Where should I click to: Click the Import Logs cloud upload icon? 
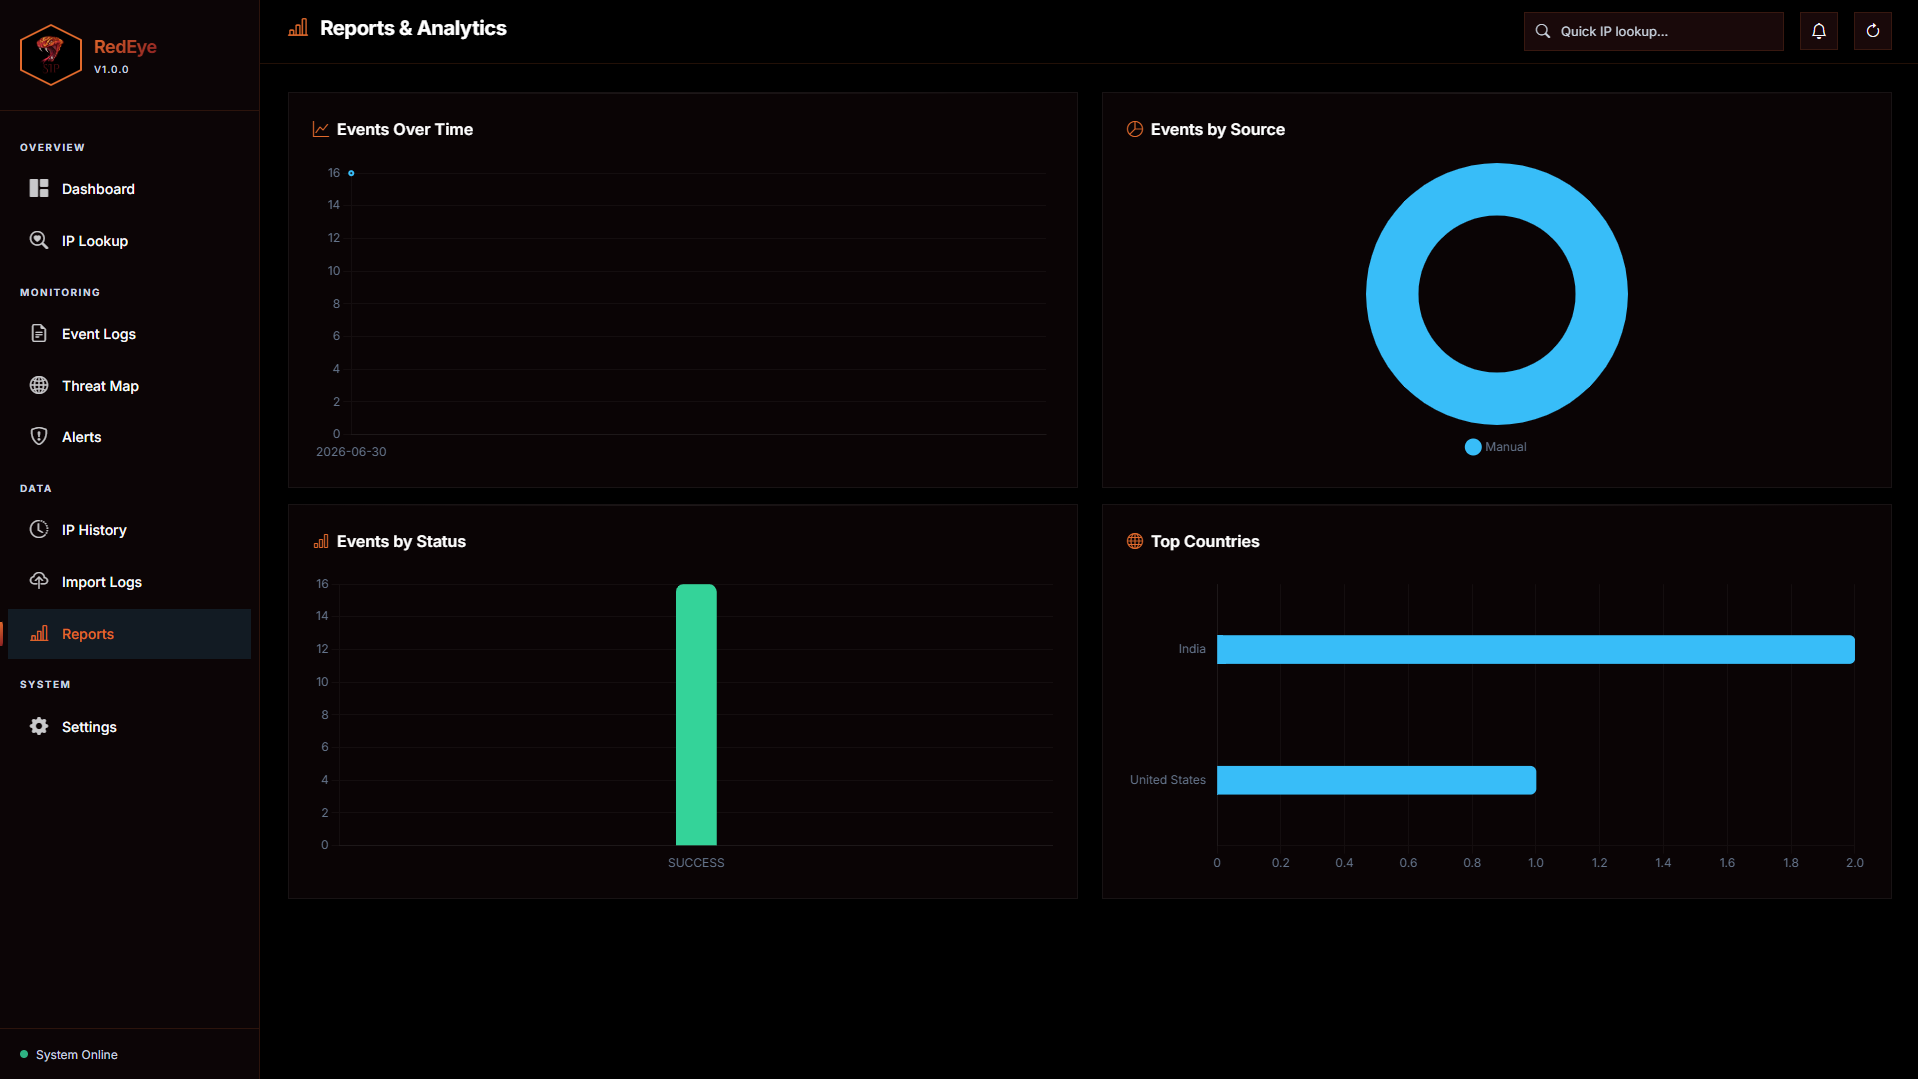39,581
